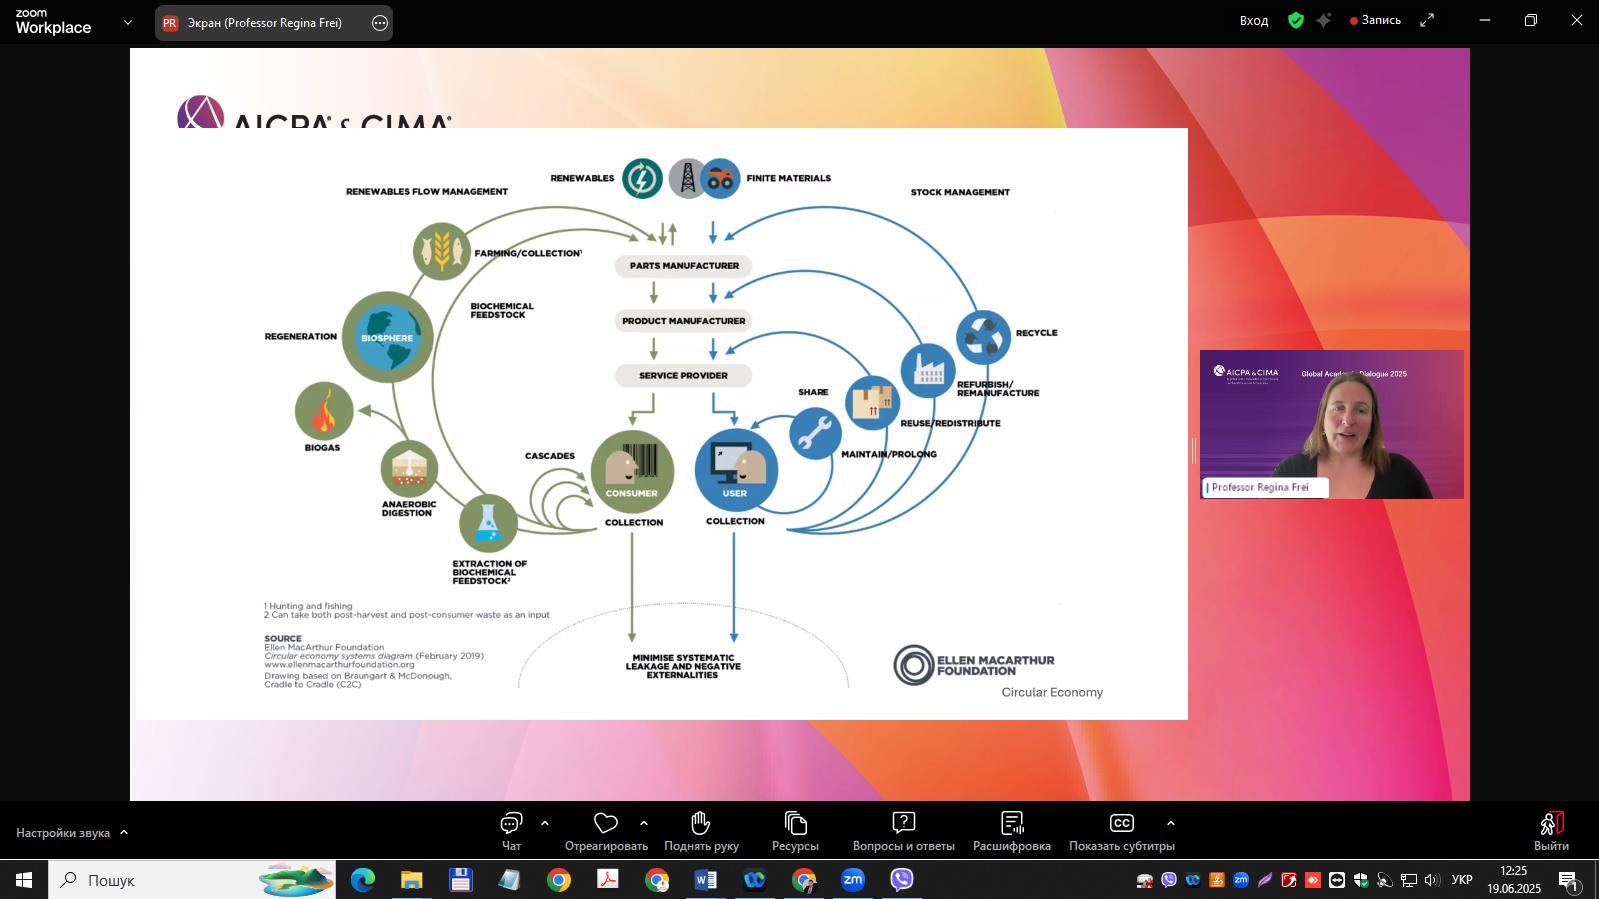Expand the chevron beside Настройки звука

124,832
